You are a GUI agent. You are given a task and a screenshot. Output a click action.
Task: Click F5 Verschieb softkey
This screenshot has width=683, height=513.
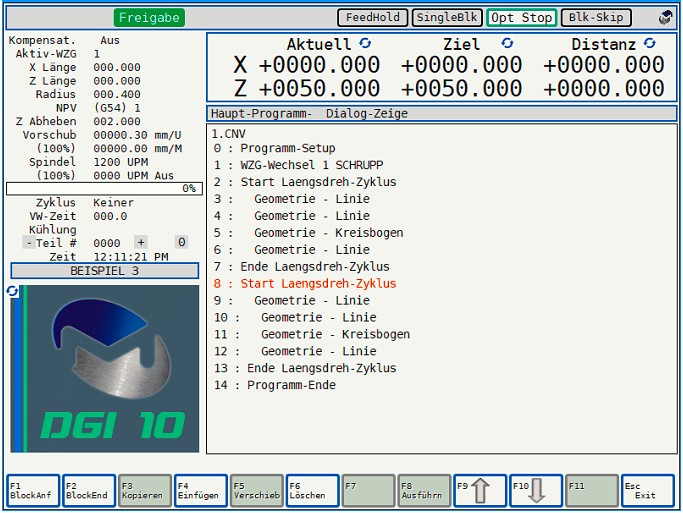[257, 491]
